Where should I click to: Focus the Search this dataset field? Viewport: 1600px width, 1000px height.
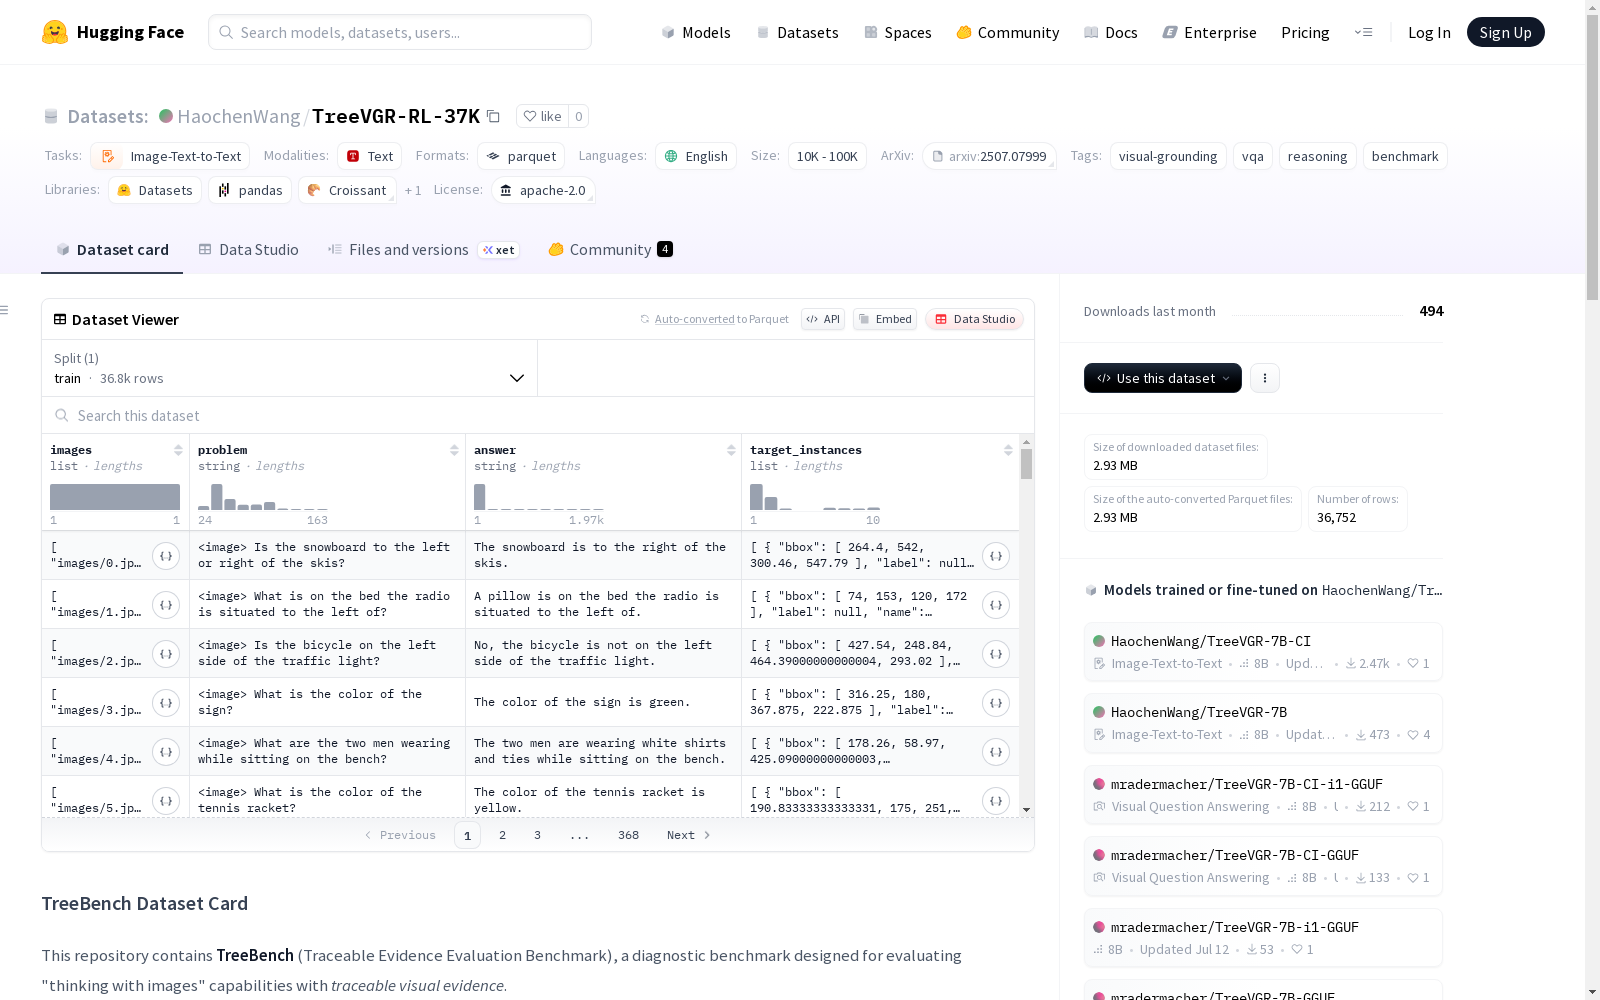(x=538, y=415)
